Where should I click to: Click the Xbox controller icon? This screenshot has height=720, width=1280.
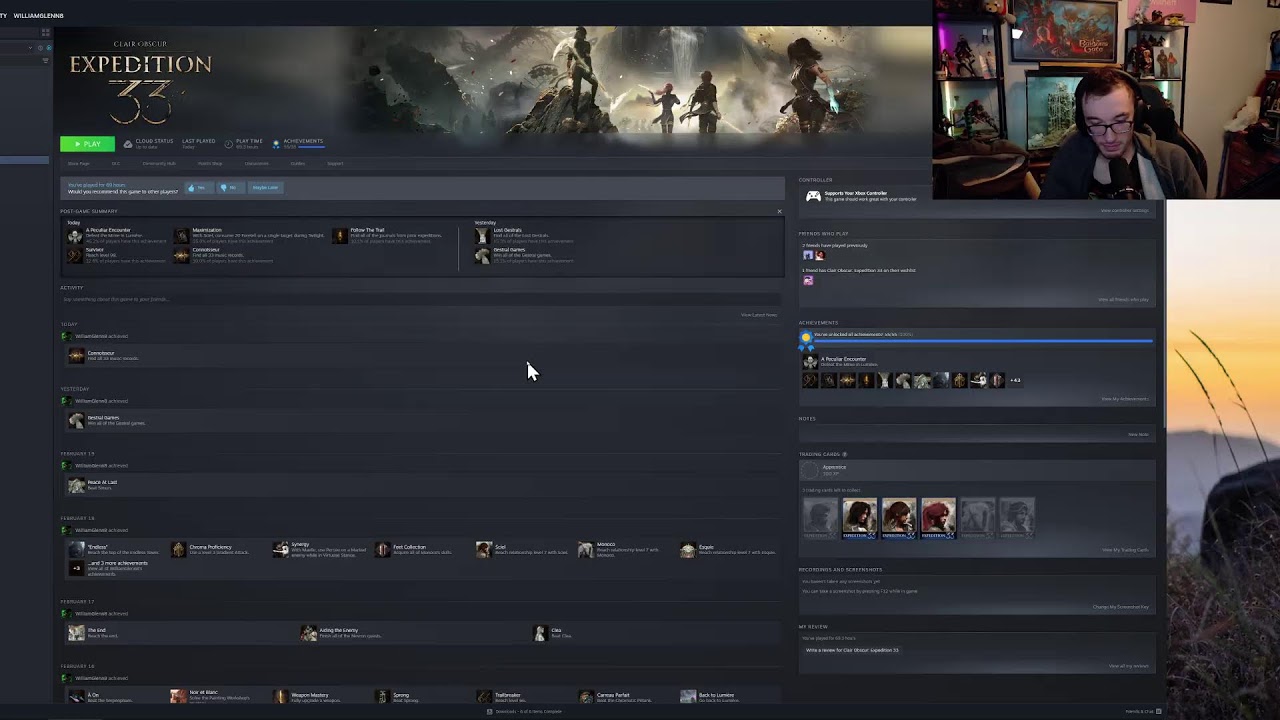point(813,196)
